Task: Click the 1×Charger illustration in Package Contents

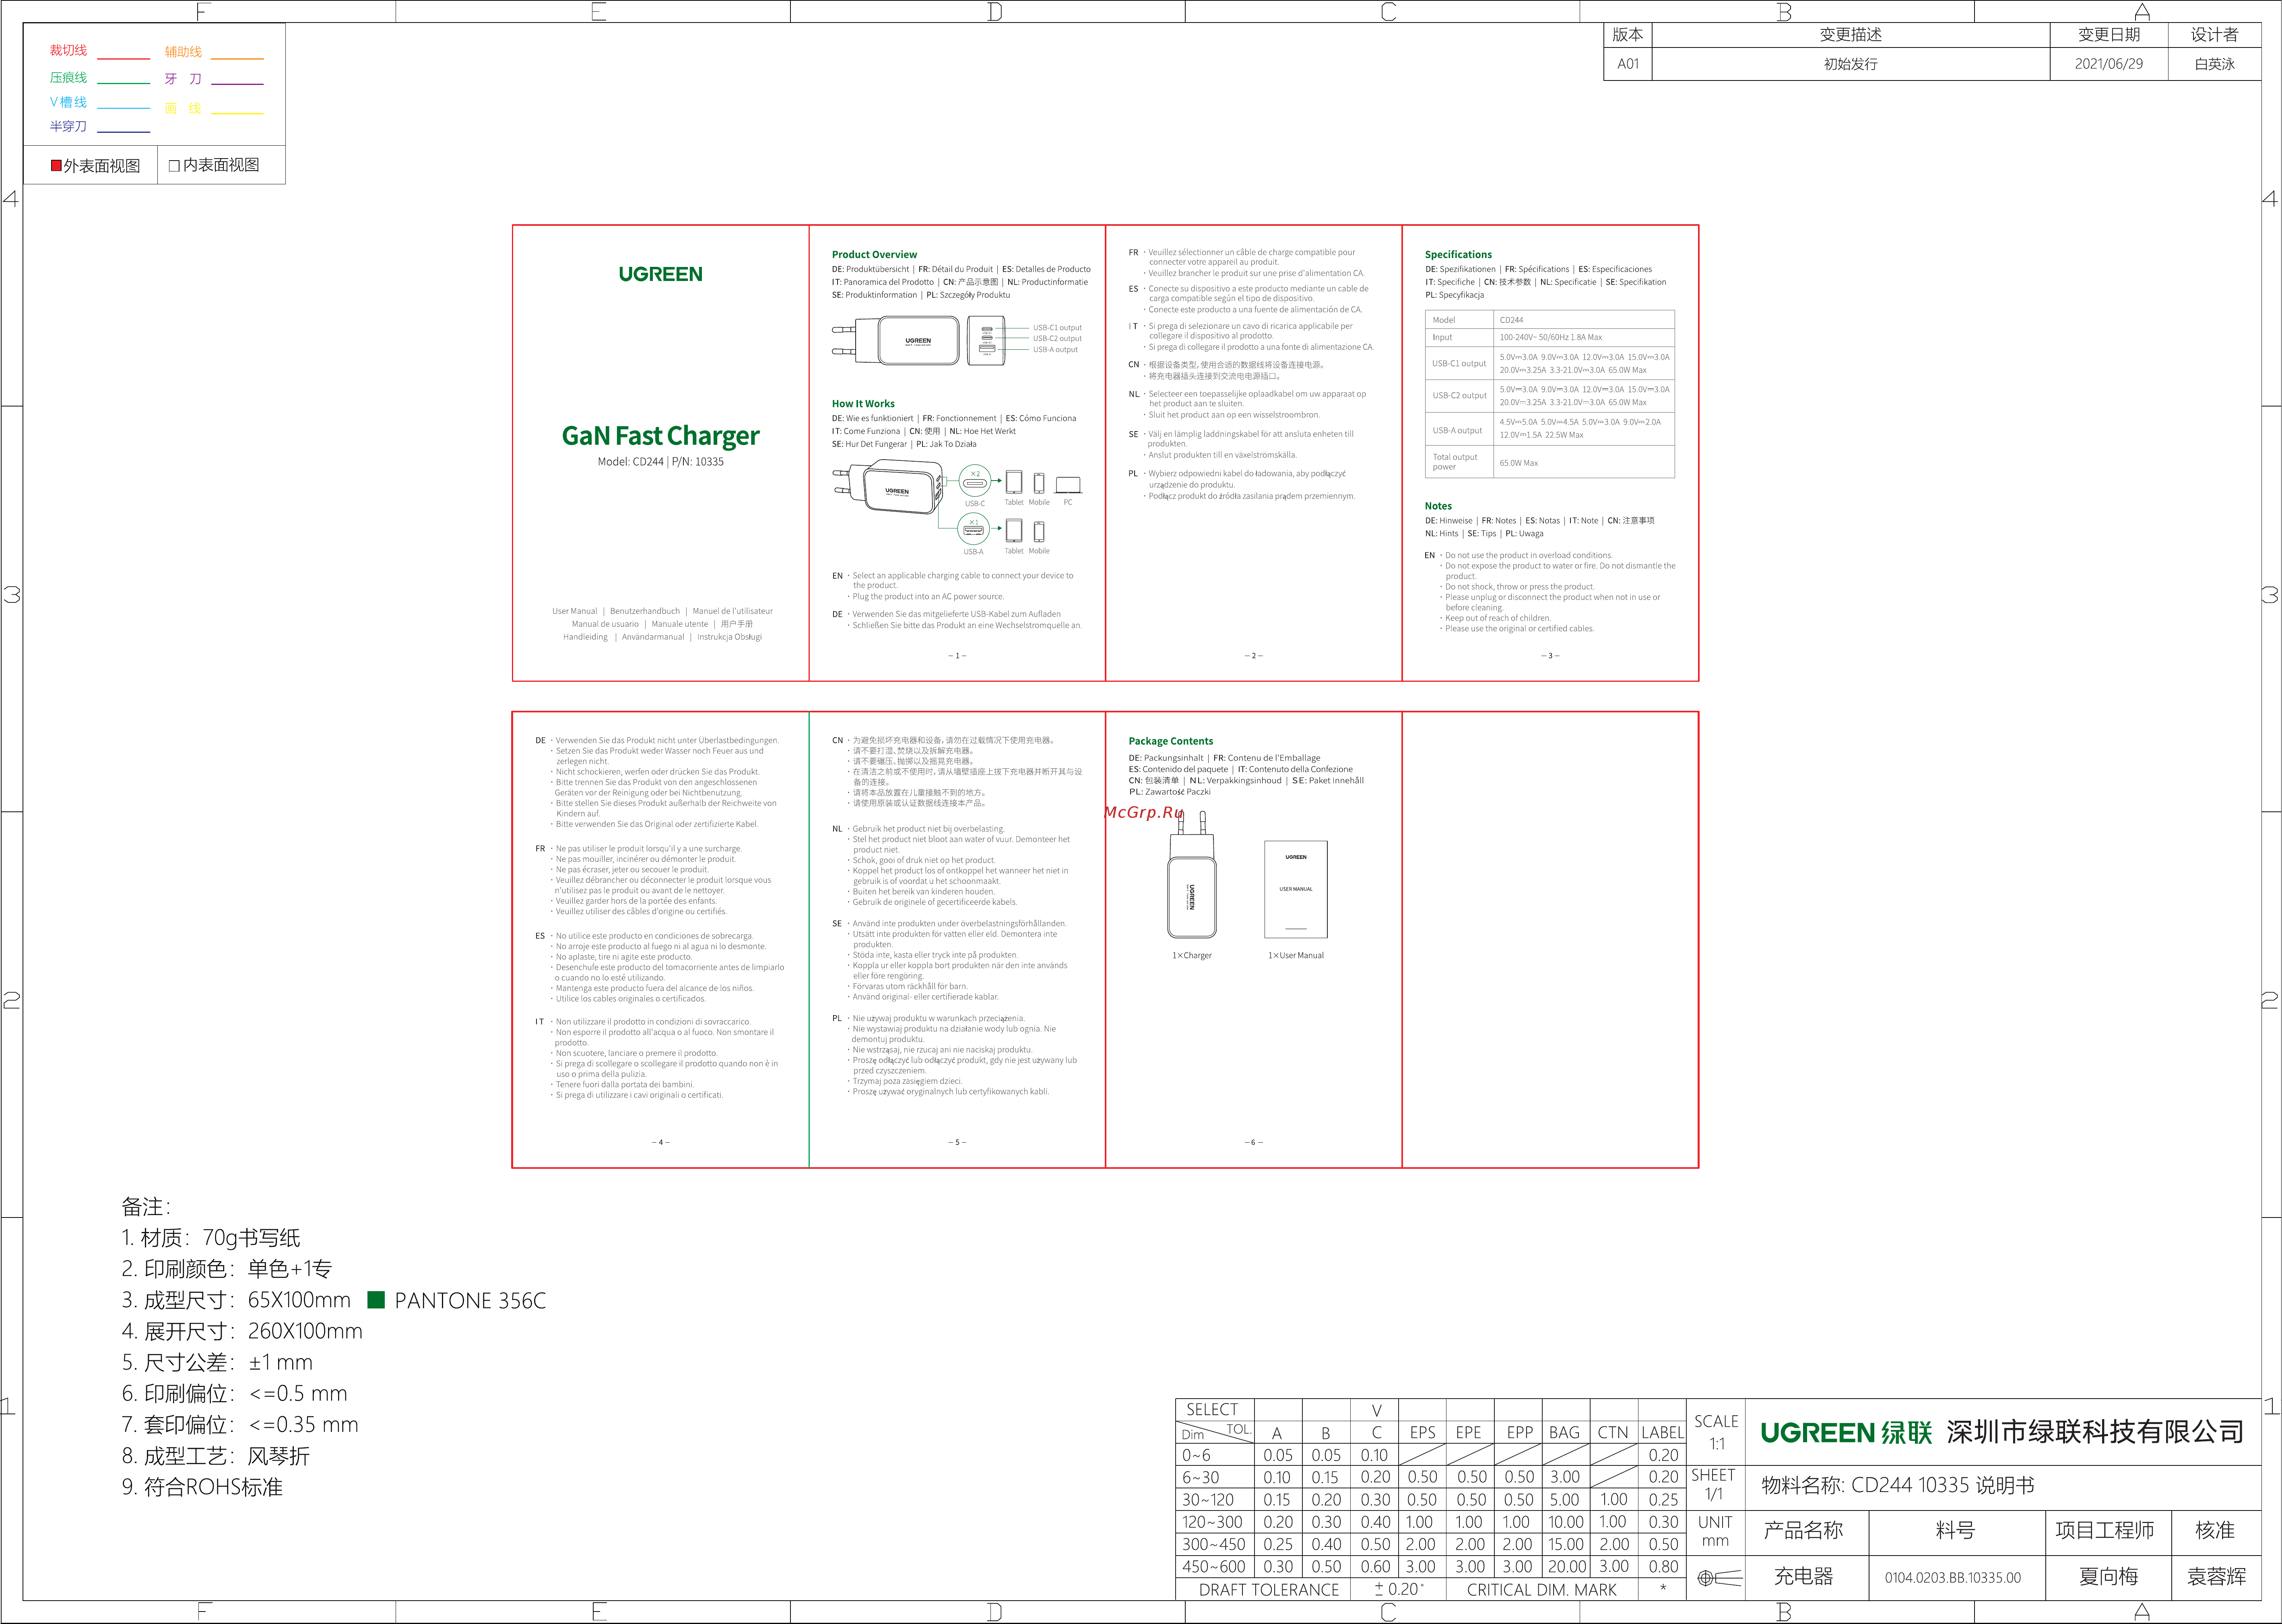Action: coord(1192,875)
